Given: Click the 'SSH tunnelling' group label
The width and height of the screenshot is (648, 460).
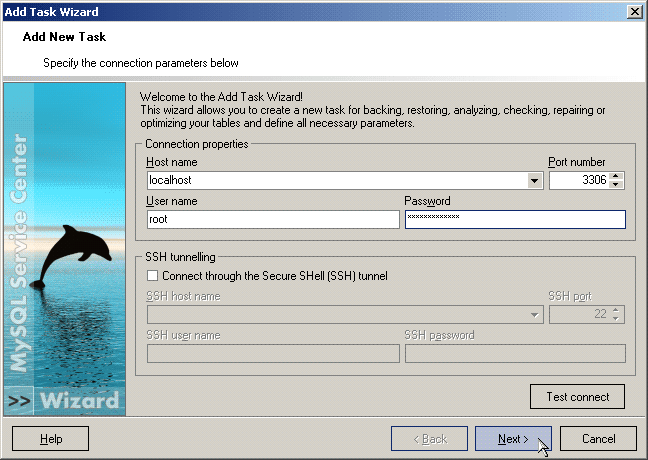Looking at the screenshot, I should [180, 257].
